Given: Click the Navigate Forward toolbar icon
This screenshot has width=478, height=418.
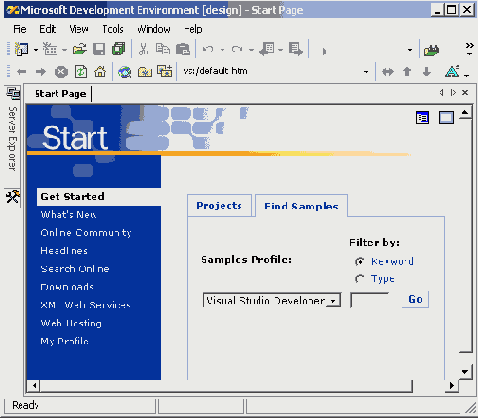Looking at the screenshot, I should pos(296,49).
